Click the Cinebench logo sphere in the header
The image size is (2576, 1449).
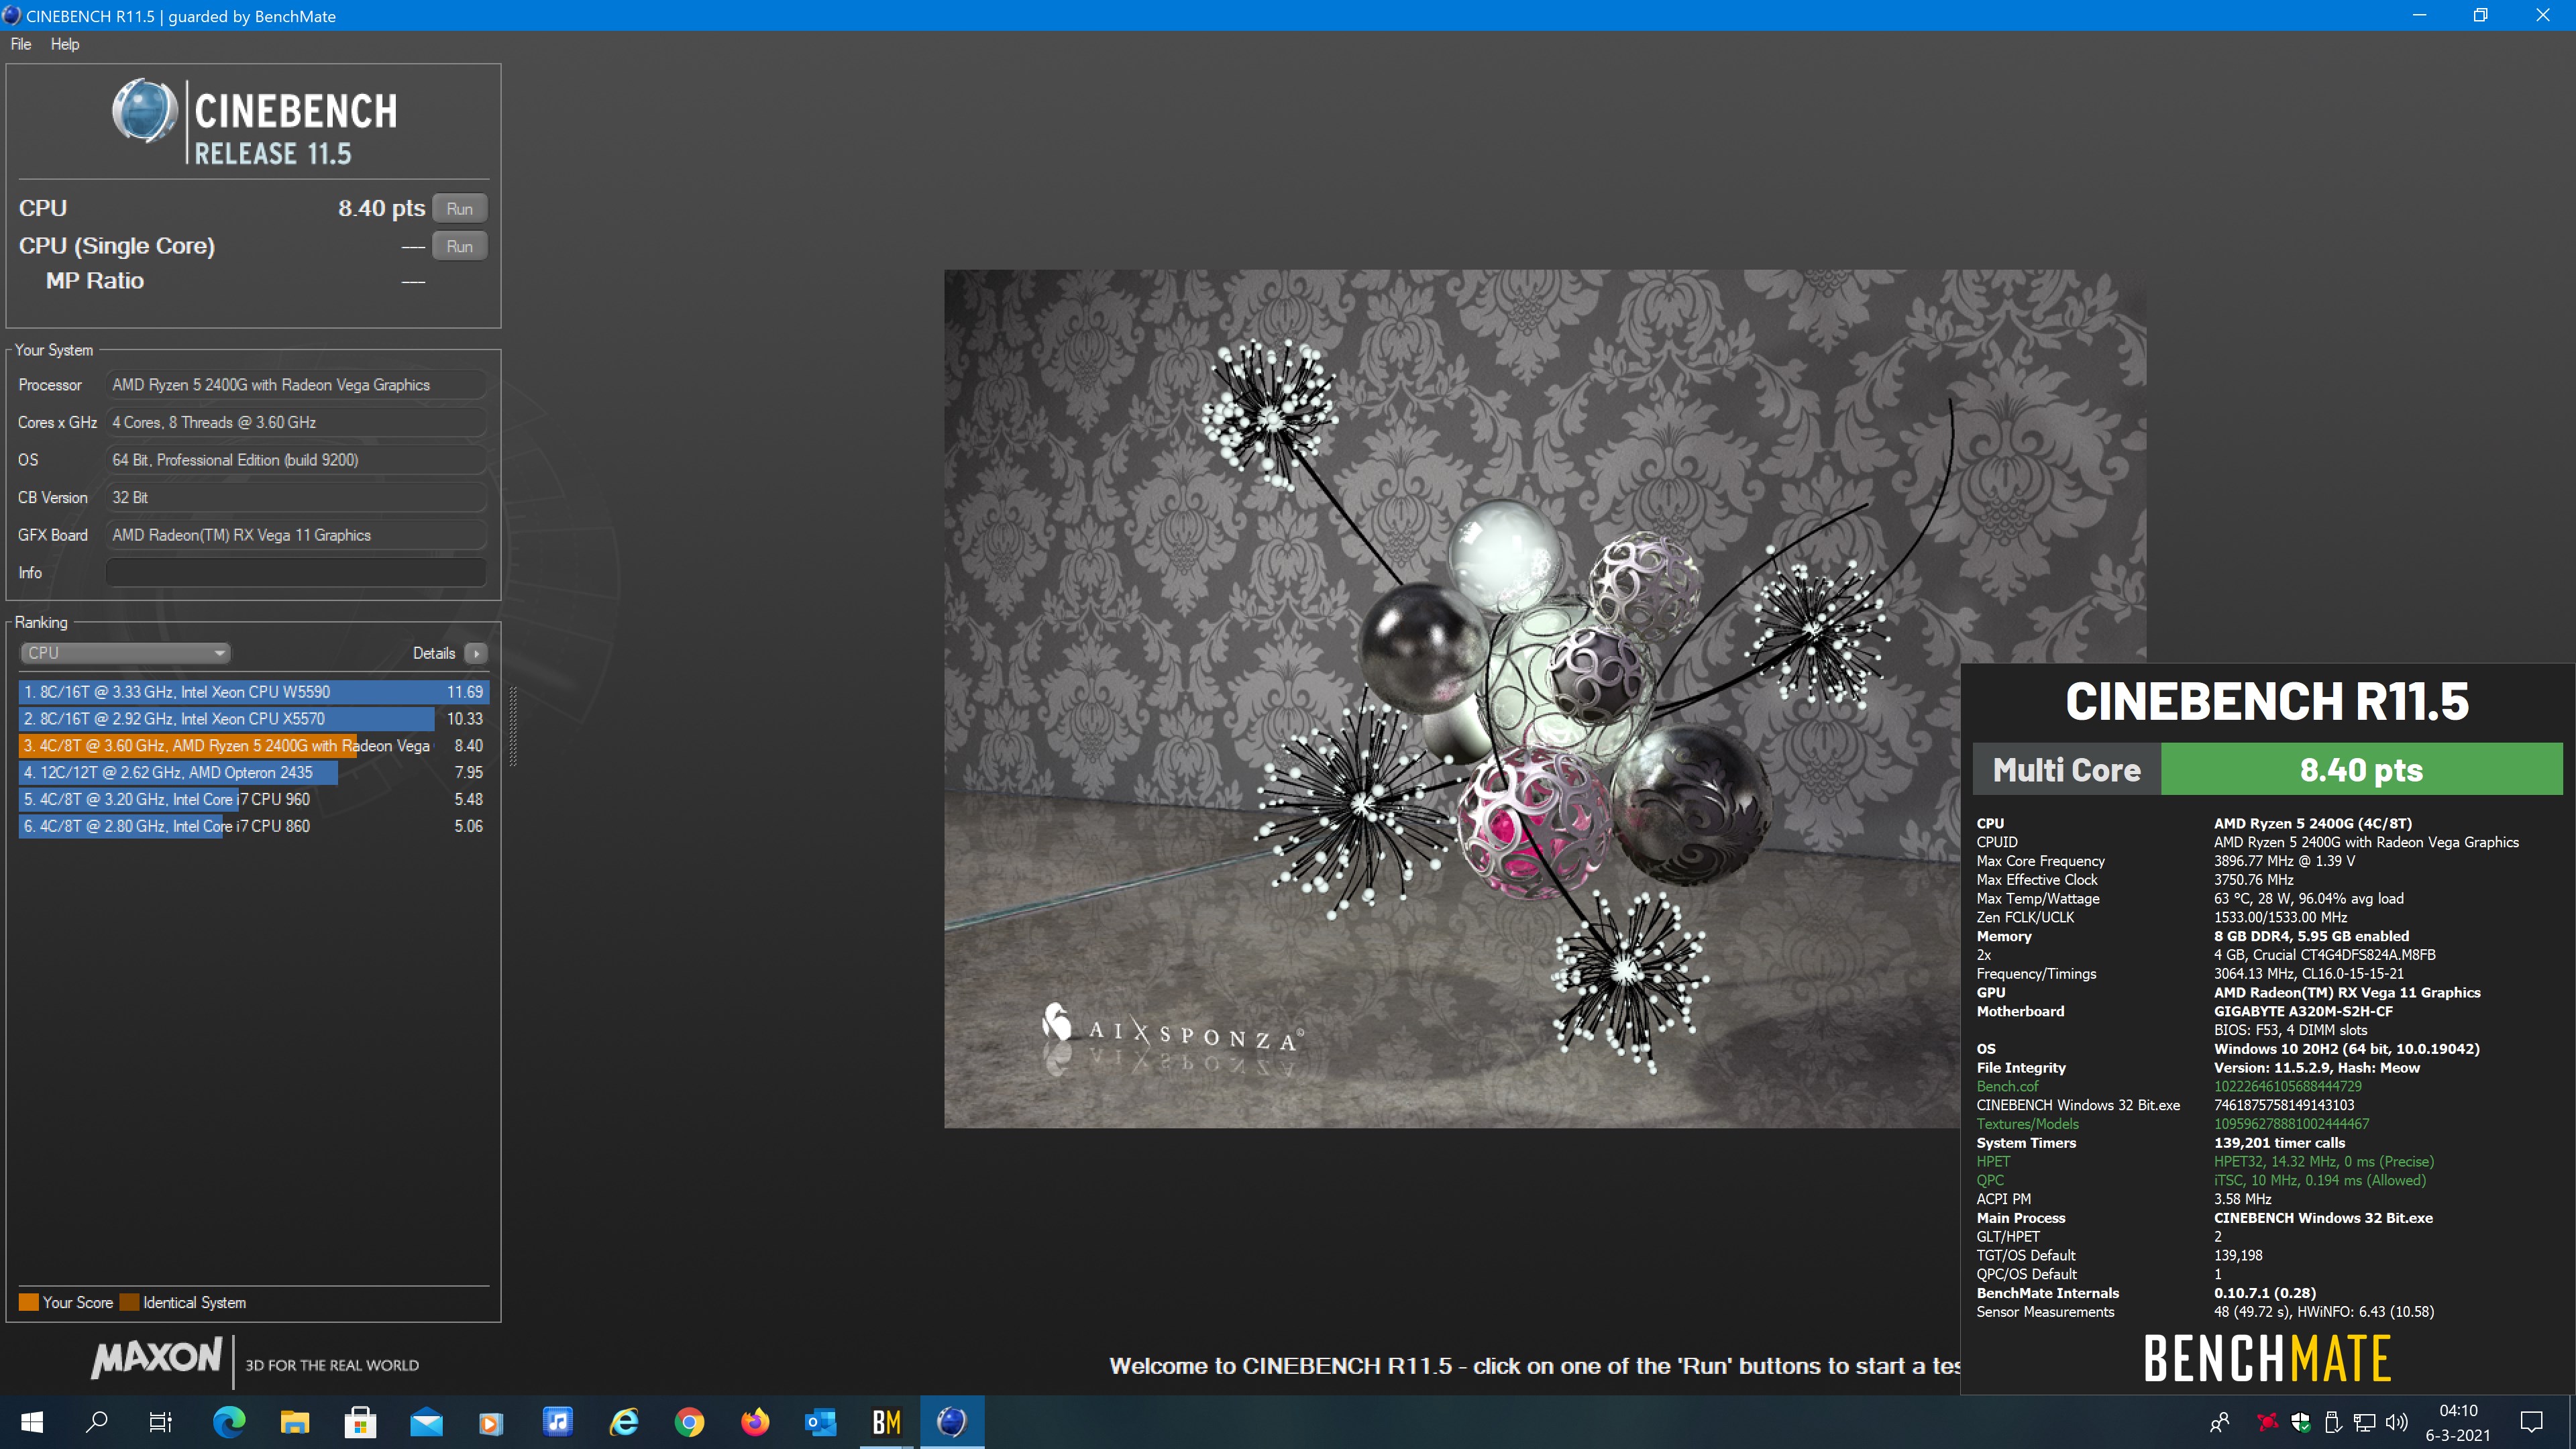[145, 111]
